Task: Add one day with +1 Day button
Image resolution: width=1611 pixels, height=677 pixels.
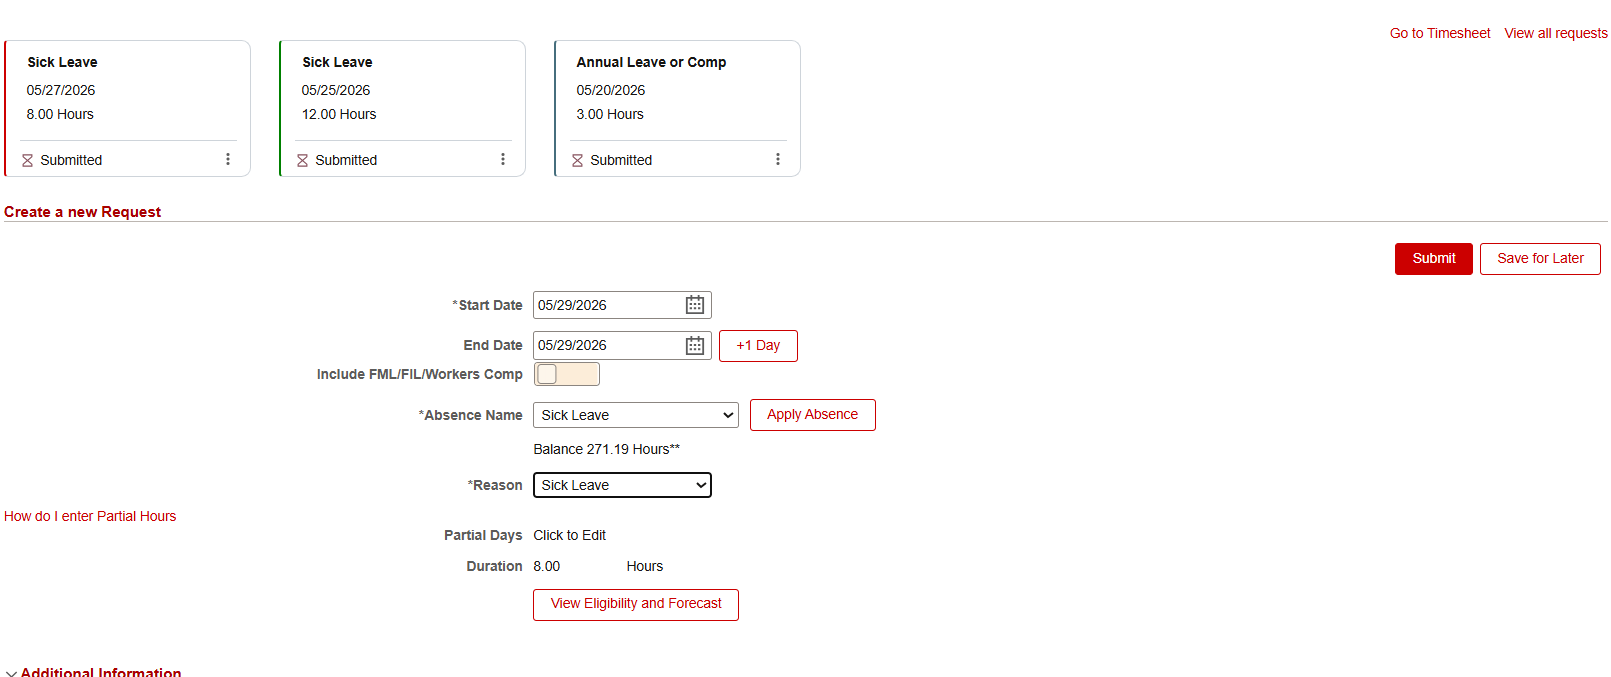Action: (758, 346)
